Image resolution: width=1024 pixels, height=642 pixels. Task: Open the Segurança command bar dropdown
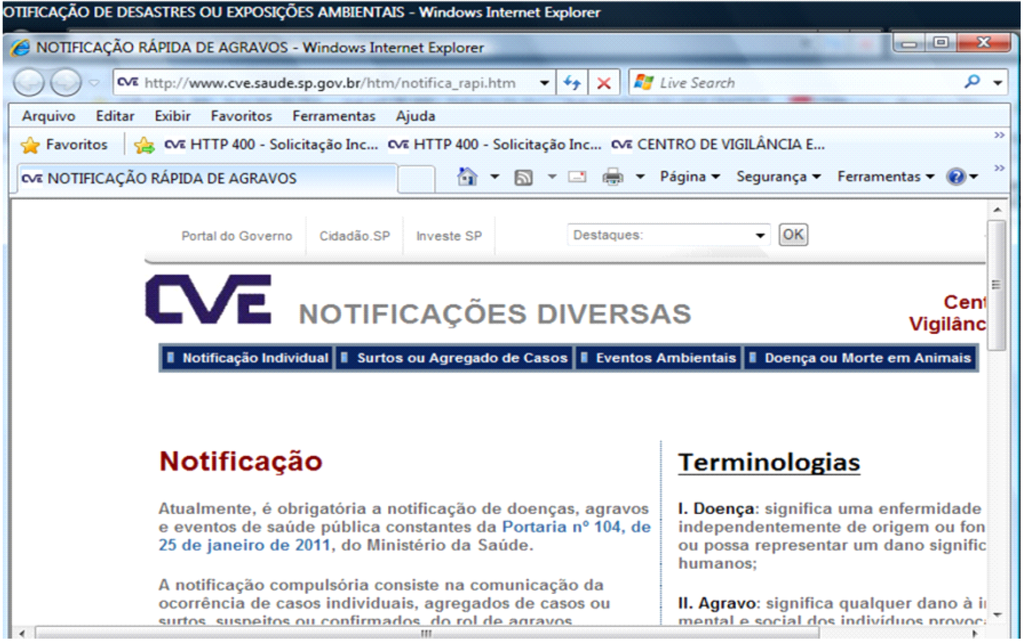pyautogui.click(x=778, y=176)
